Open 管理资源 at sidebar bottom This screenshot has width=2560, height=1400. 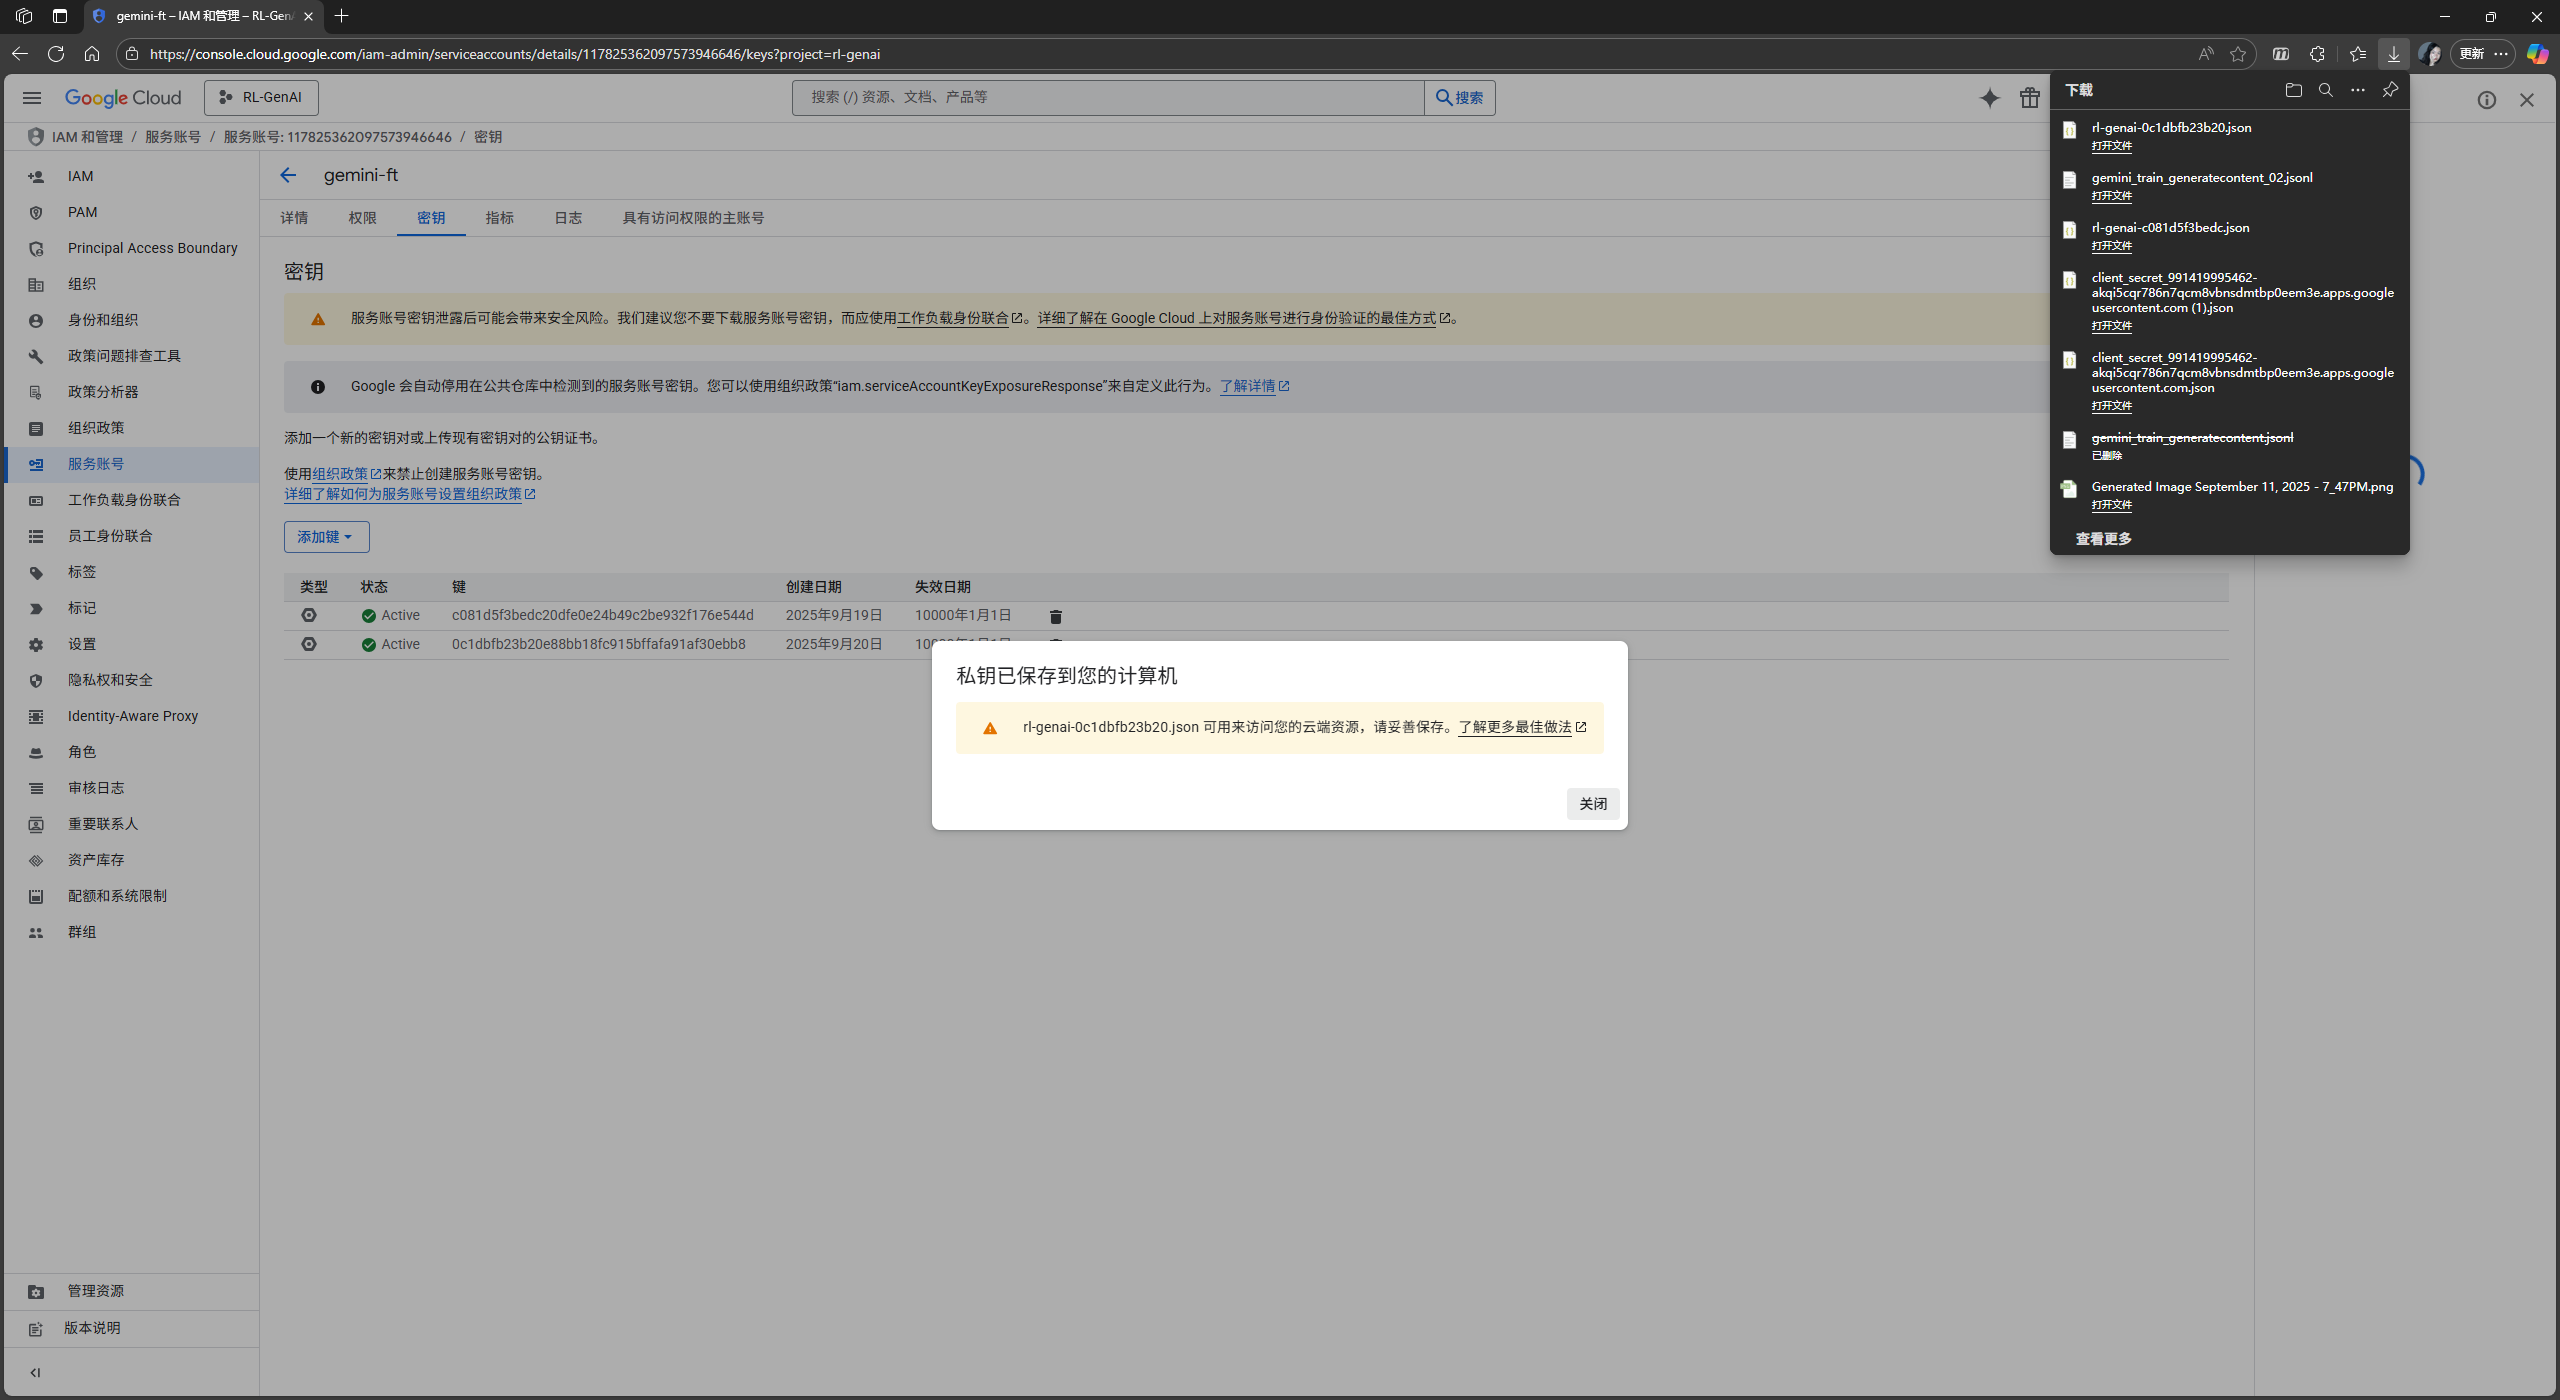click(131, 1291)
